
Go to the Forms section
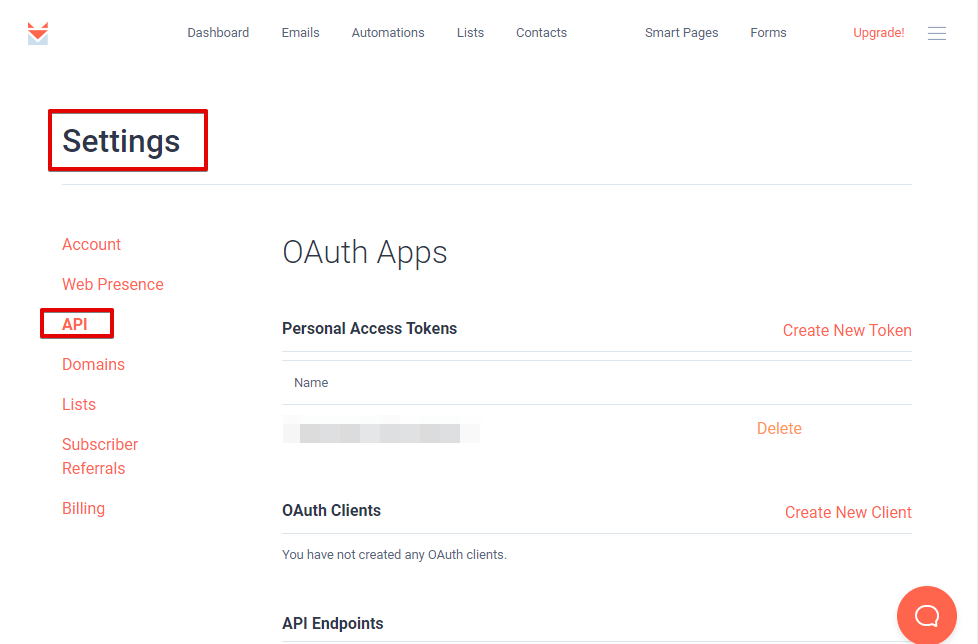tap(768, 32)
